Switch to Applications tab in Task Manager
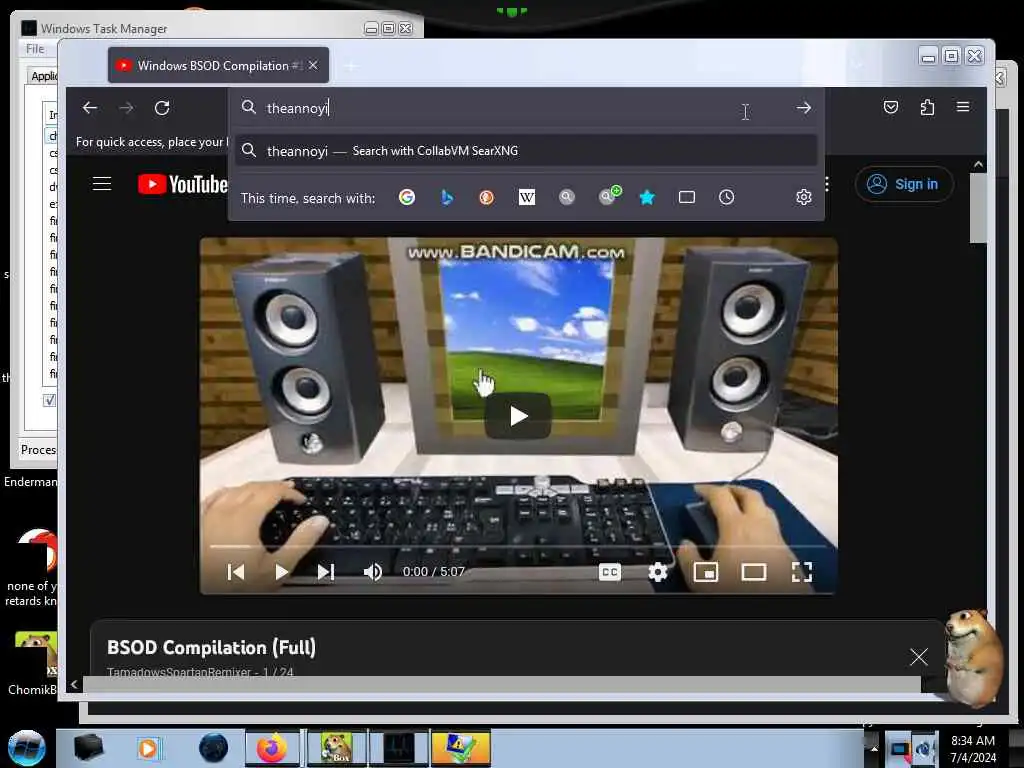The width and height of the screenshot is (1024, 768). [44, 76]
